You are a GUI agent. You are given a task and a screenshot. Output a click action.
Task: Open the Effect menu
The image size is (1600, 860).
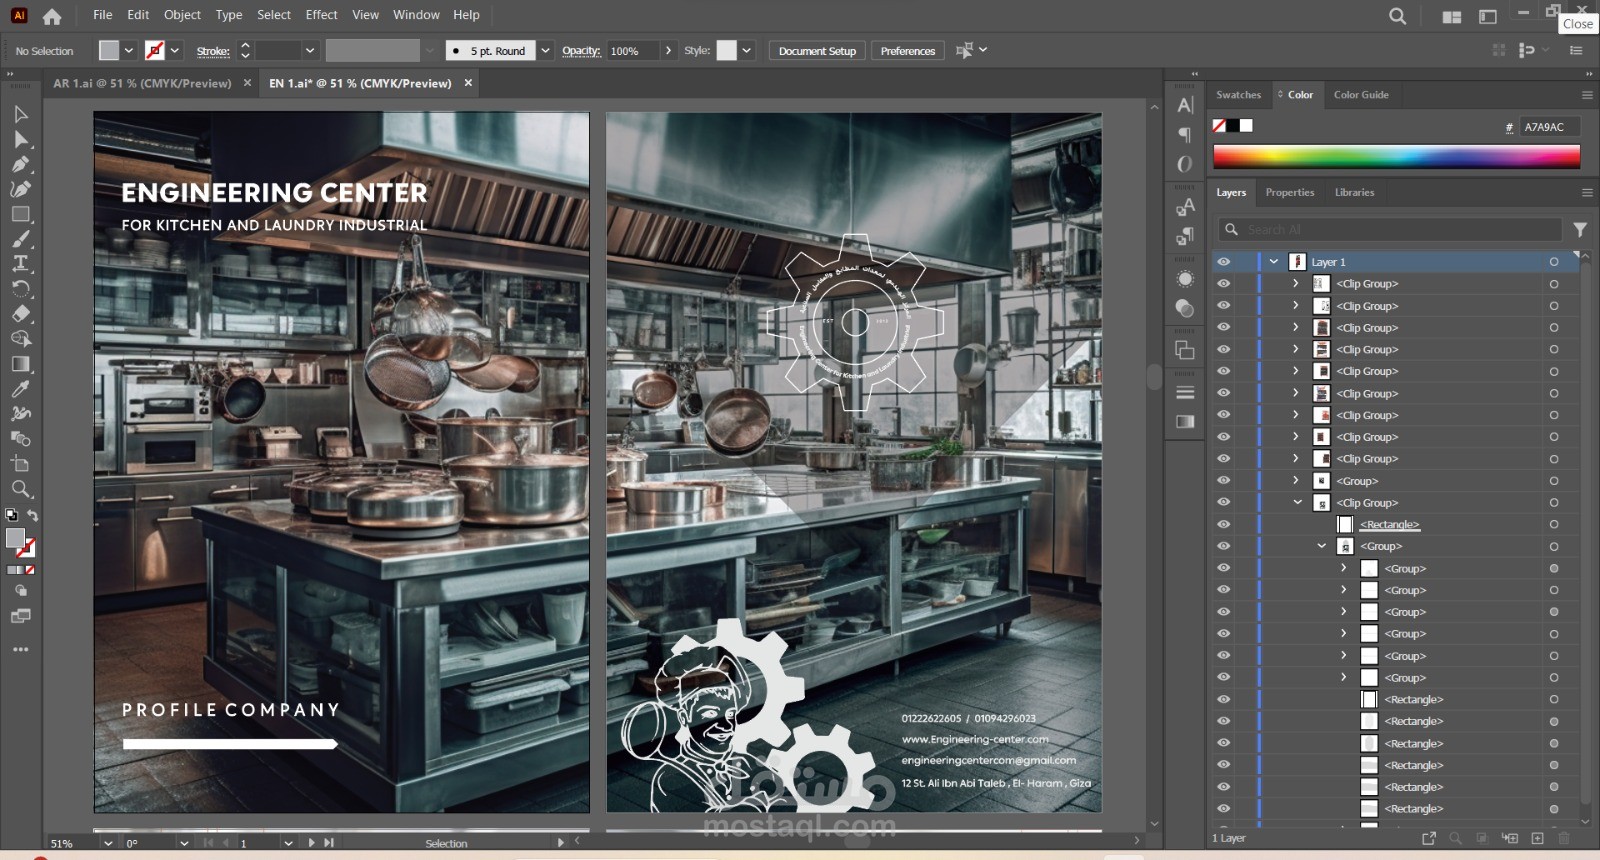coord(321,15)
